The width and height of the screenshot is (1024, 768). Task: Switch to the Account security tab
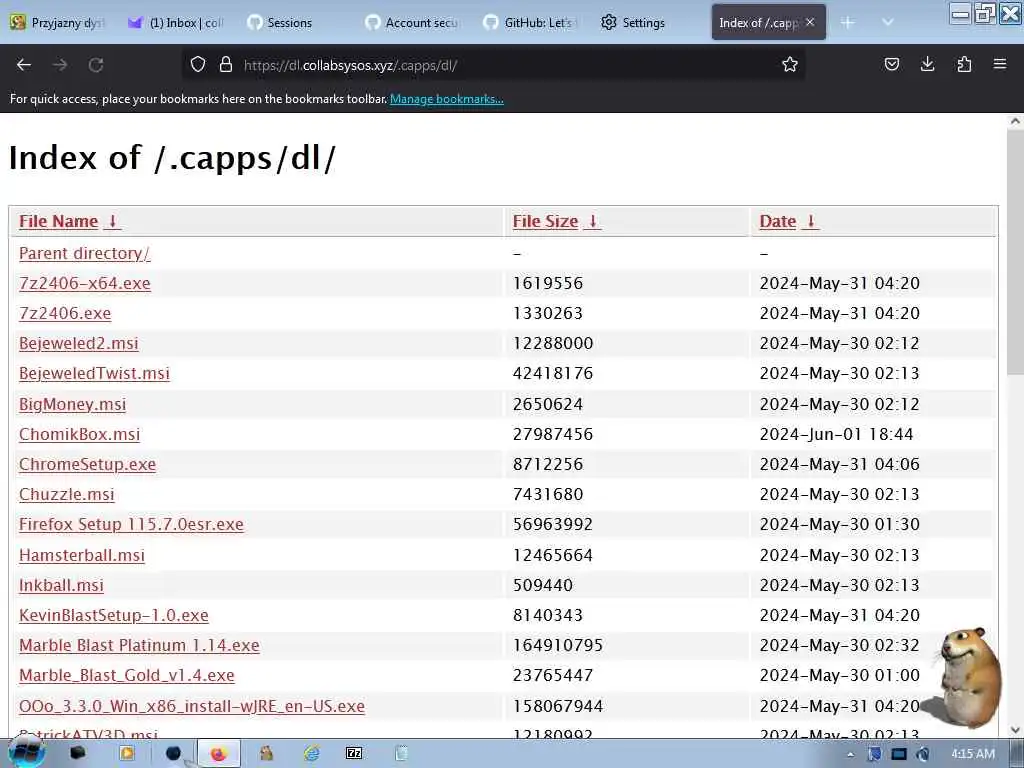coord(413,22)
